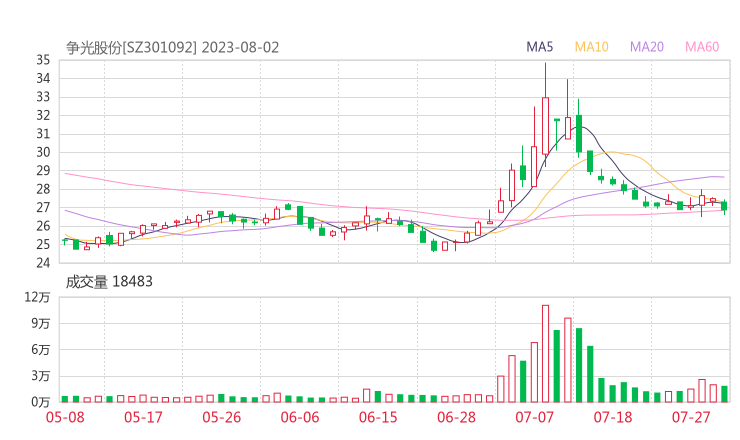Click the 06-28 date axis label
The height and width of the screenshot is (440, 740).
click(x=457, y=417)
